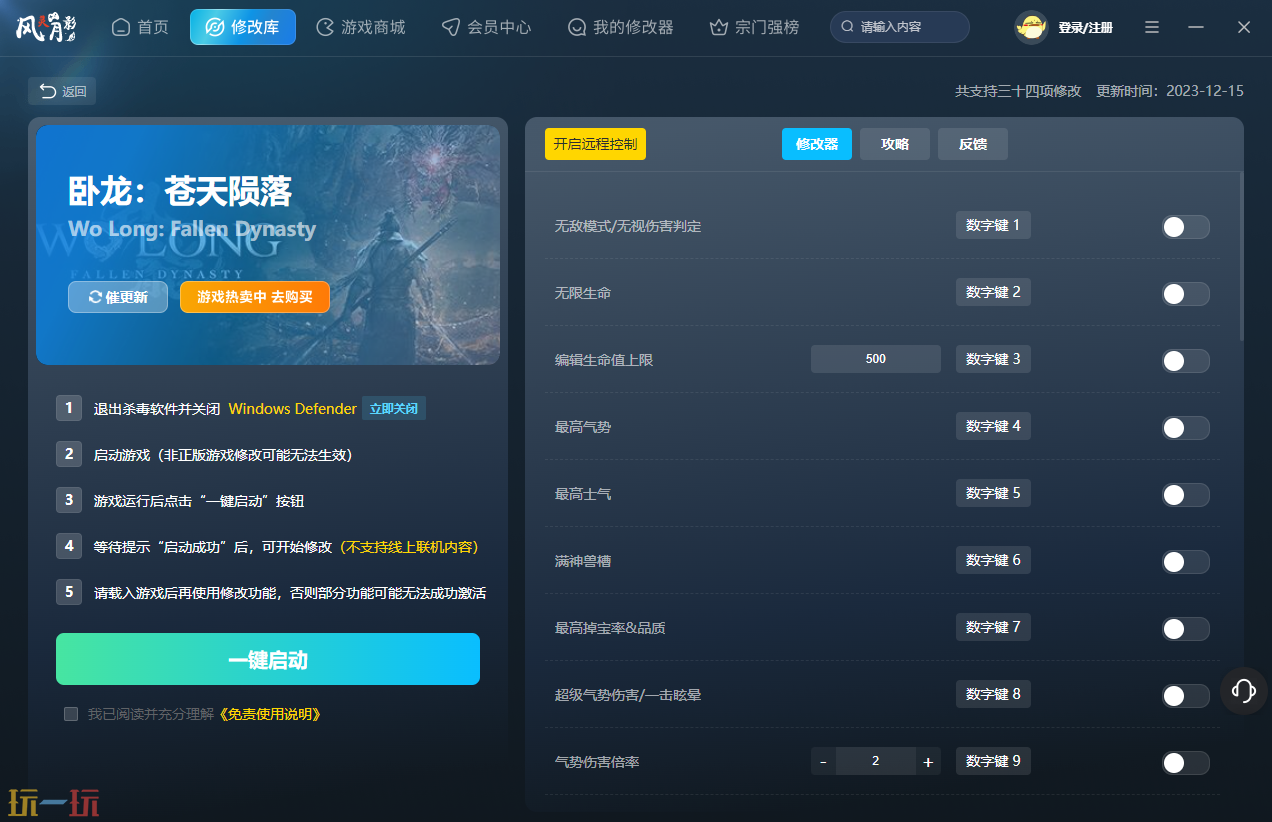Toggle 超级气势伤害/一击眩晕 switch
Viewport: 1272px width, 822px height.
pyautogui.click(x=1185, y=696)
